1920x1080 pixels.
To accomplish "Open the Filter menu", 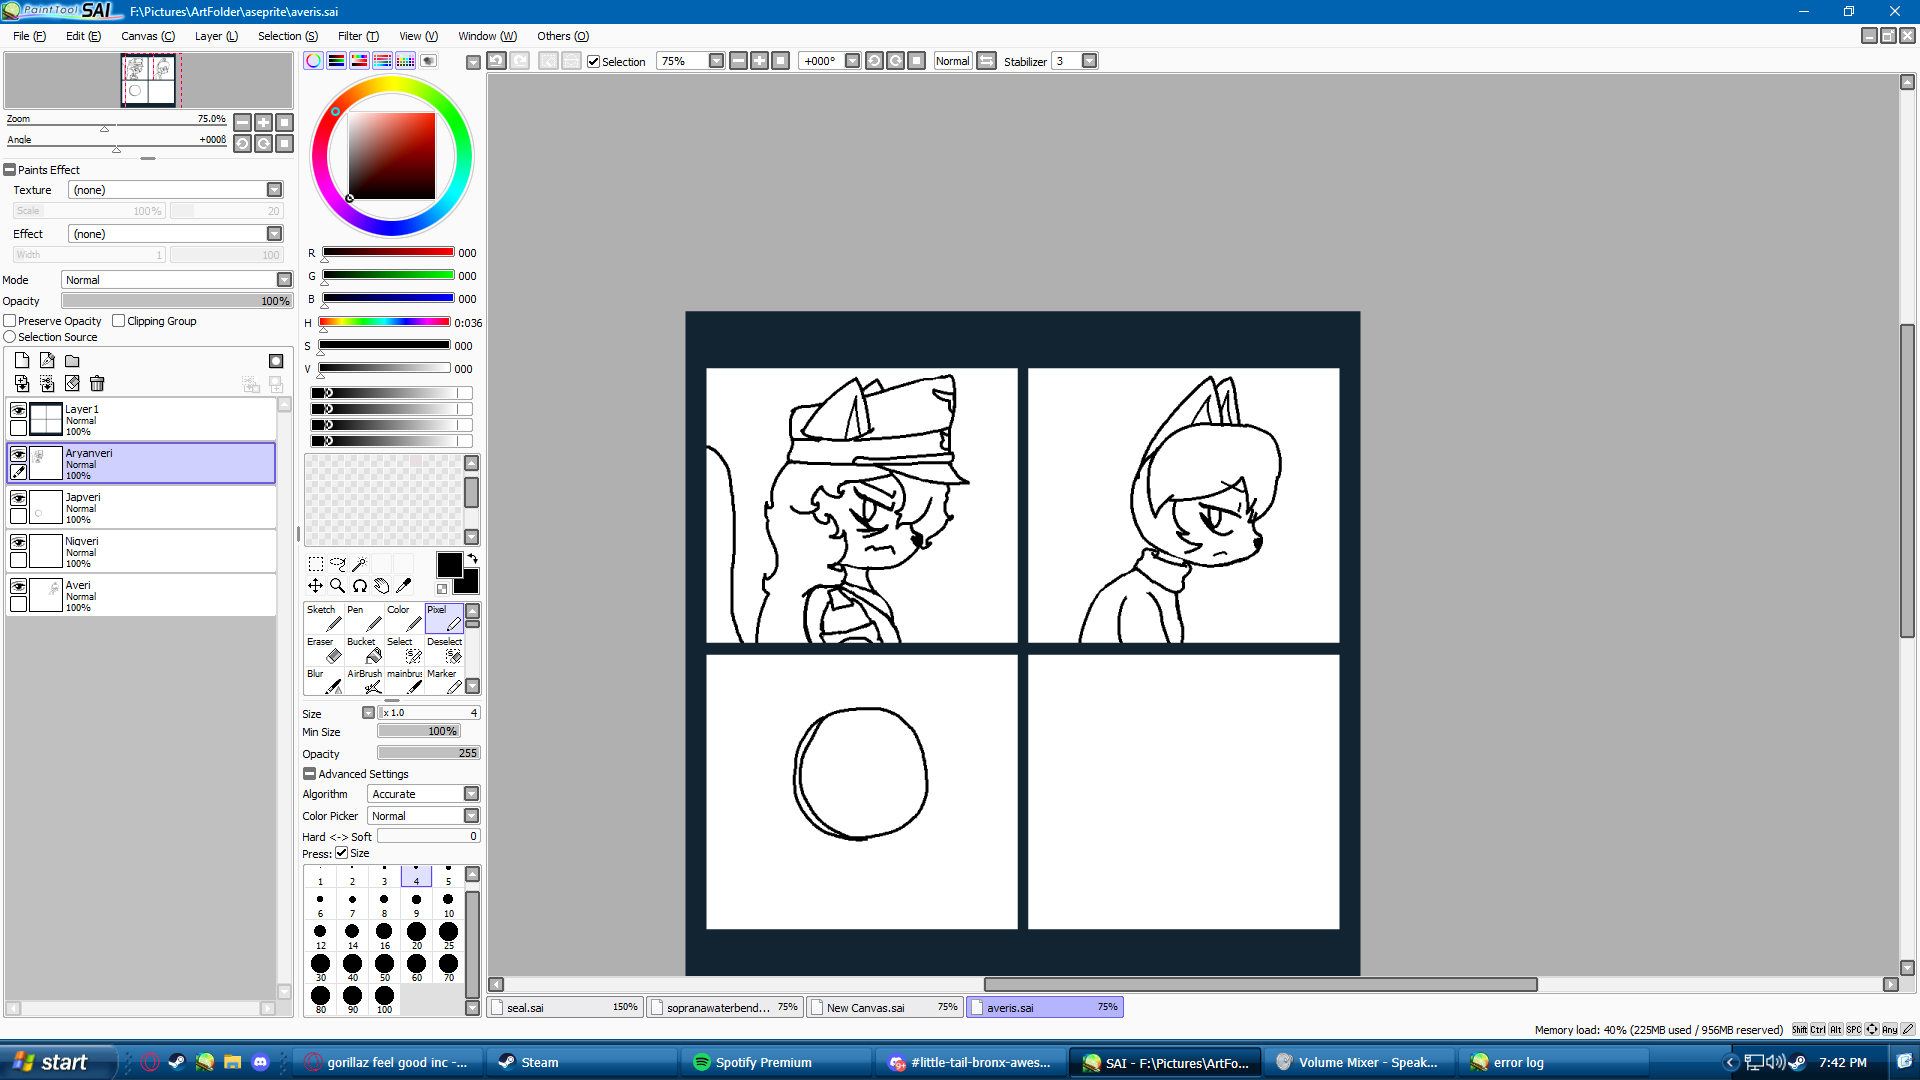I will click(357, 36).
